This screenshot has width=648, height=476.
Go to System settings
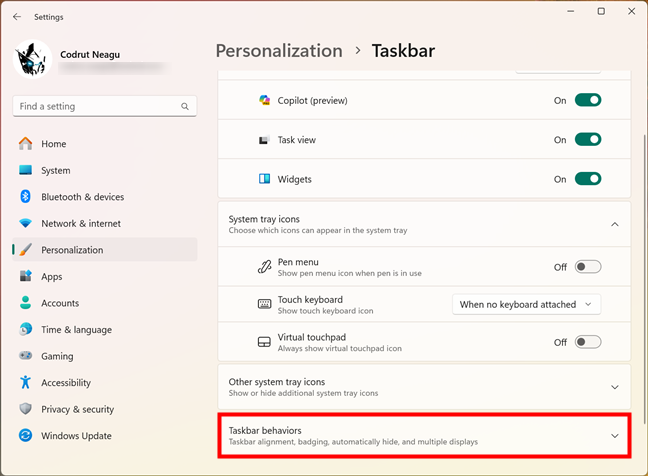pyautogui.click(x=105, y=170)
